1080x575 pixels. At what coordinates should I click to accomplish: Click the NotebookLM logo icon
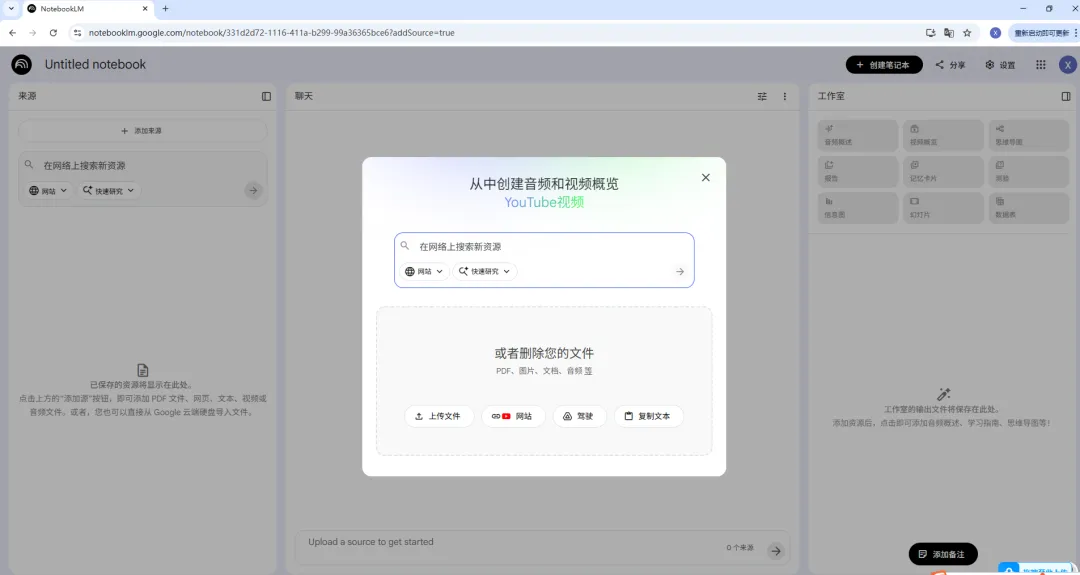click(21, 65)
